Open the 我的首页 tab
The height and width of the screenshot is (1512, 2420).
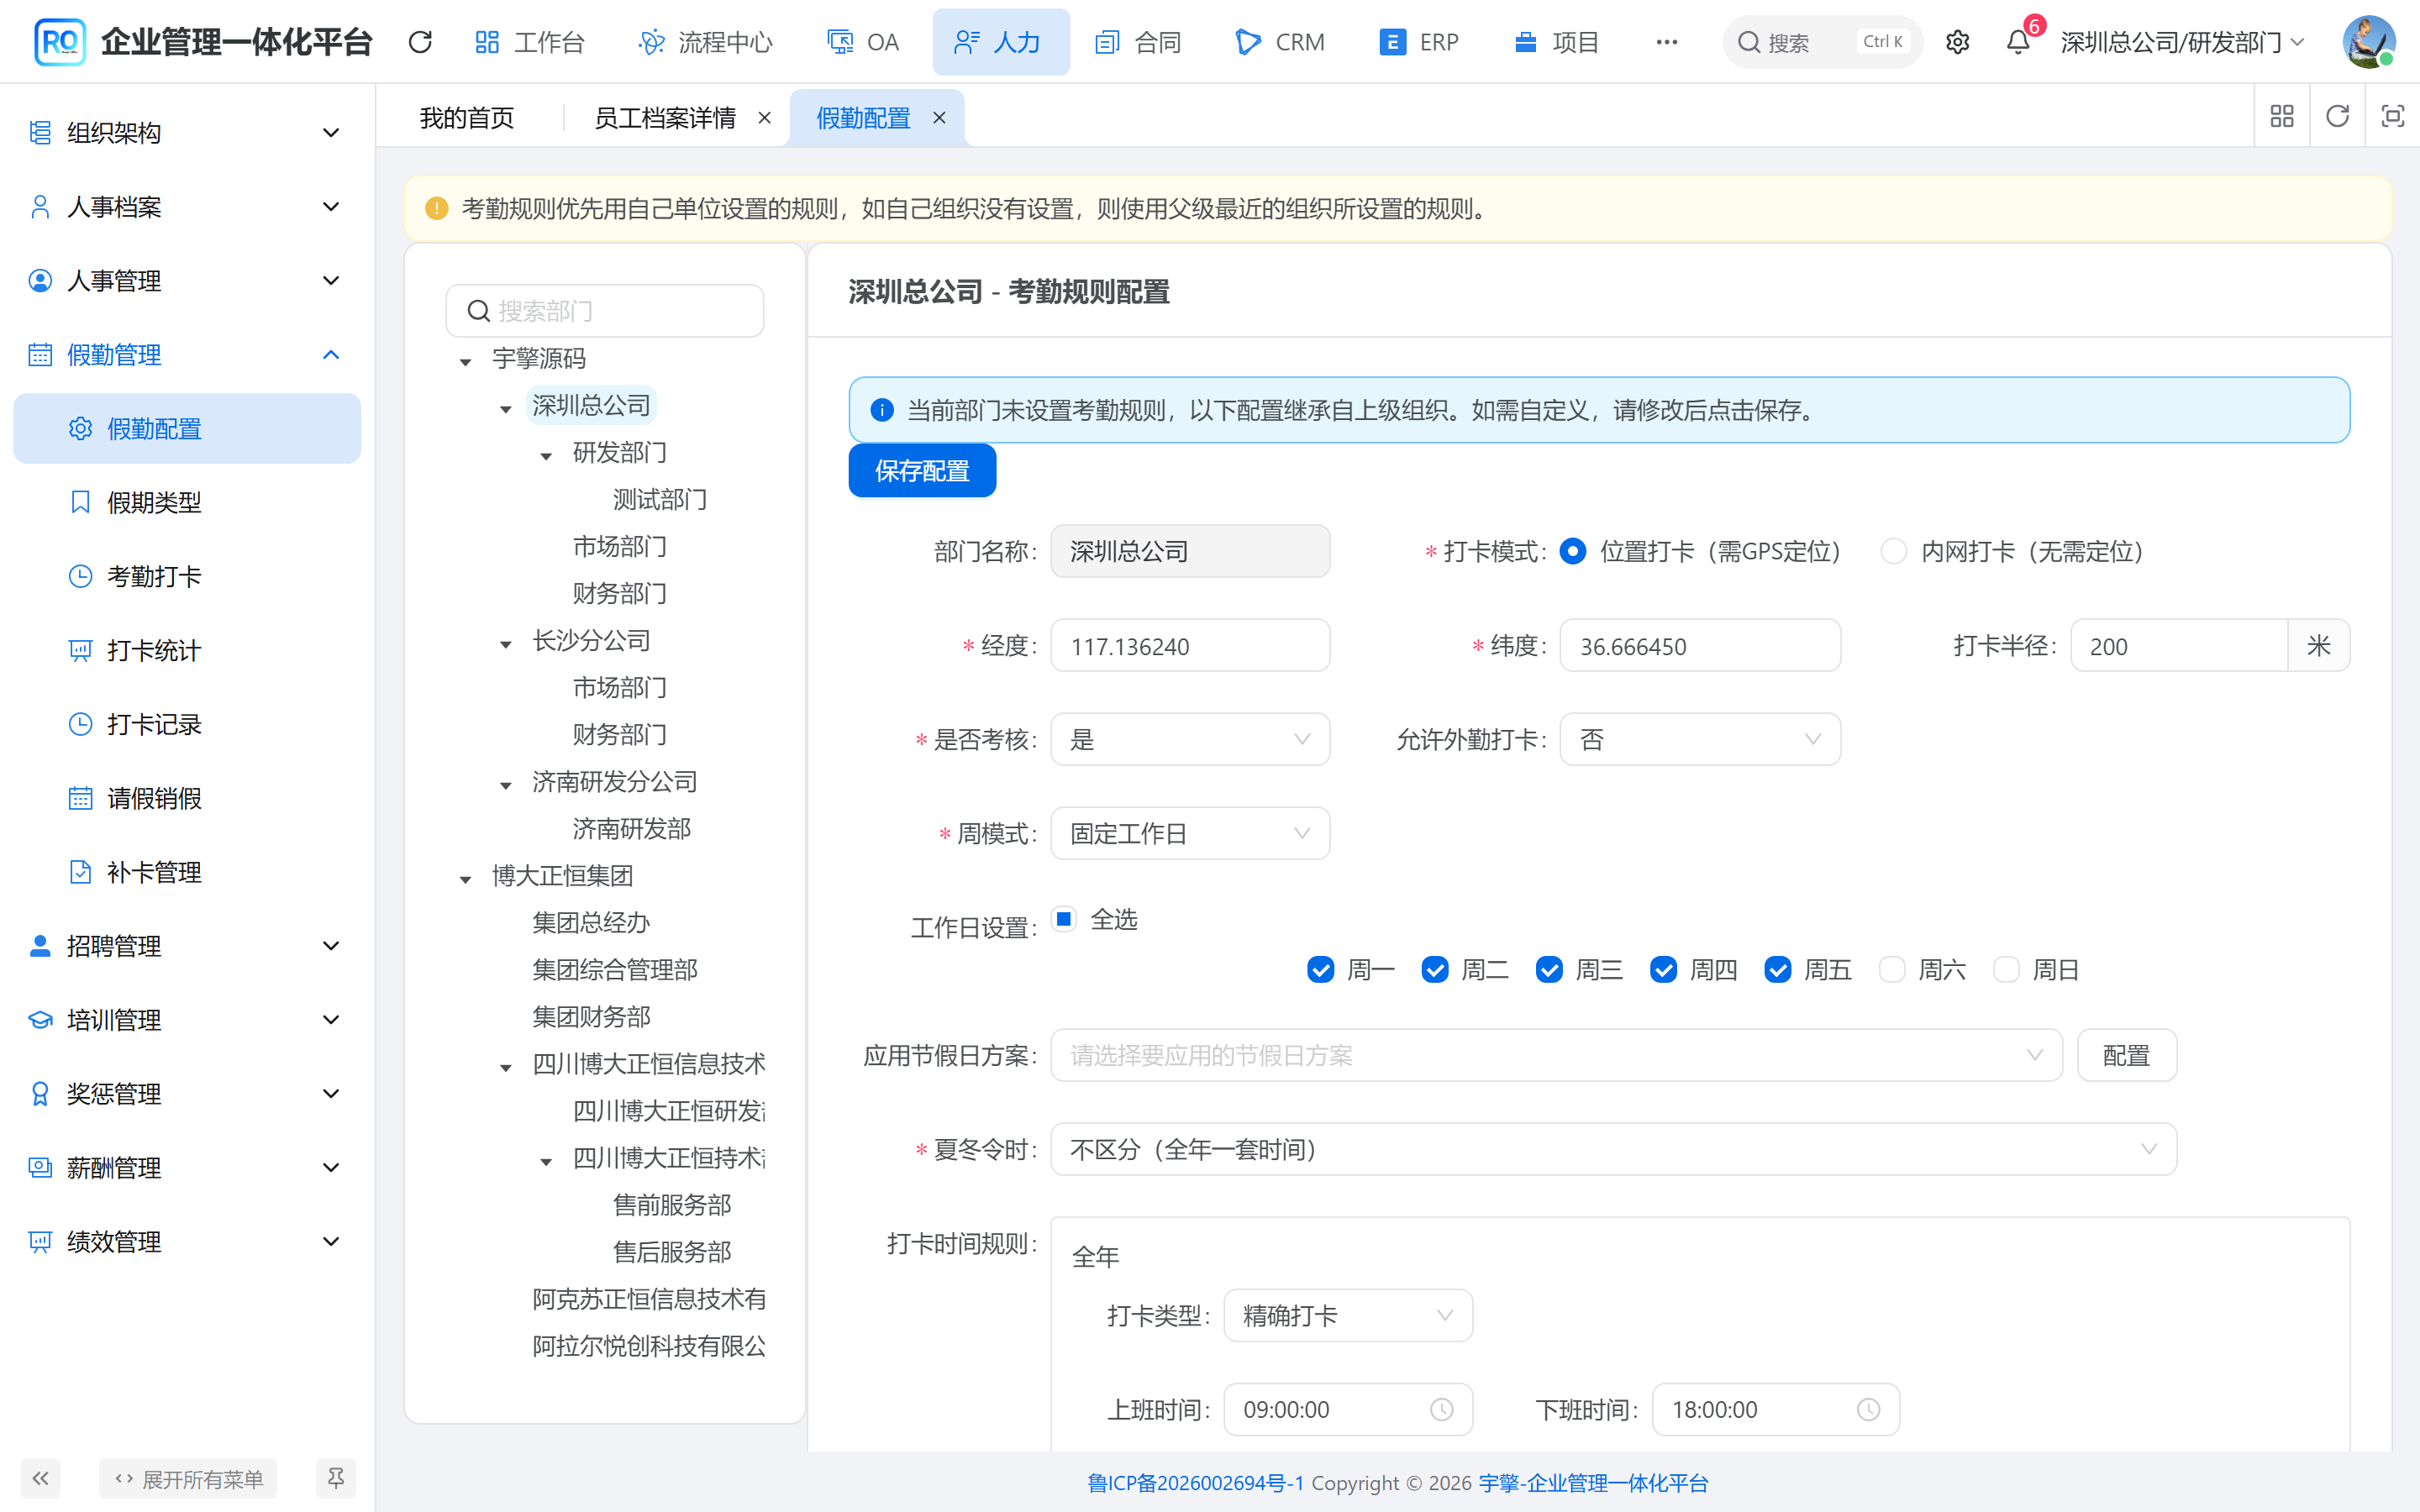(x=466, y=118)
